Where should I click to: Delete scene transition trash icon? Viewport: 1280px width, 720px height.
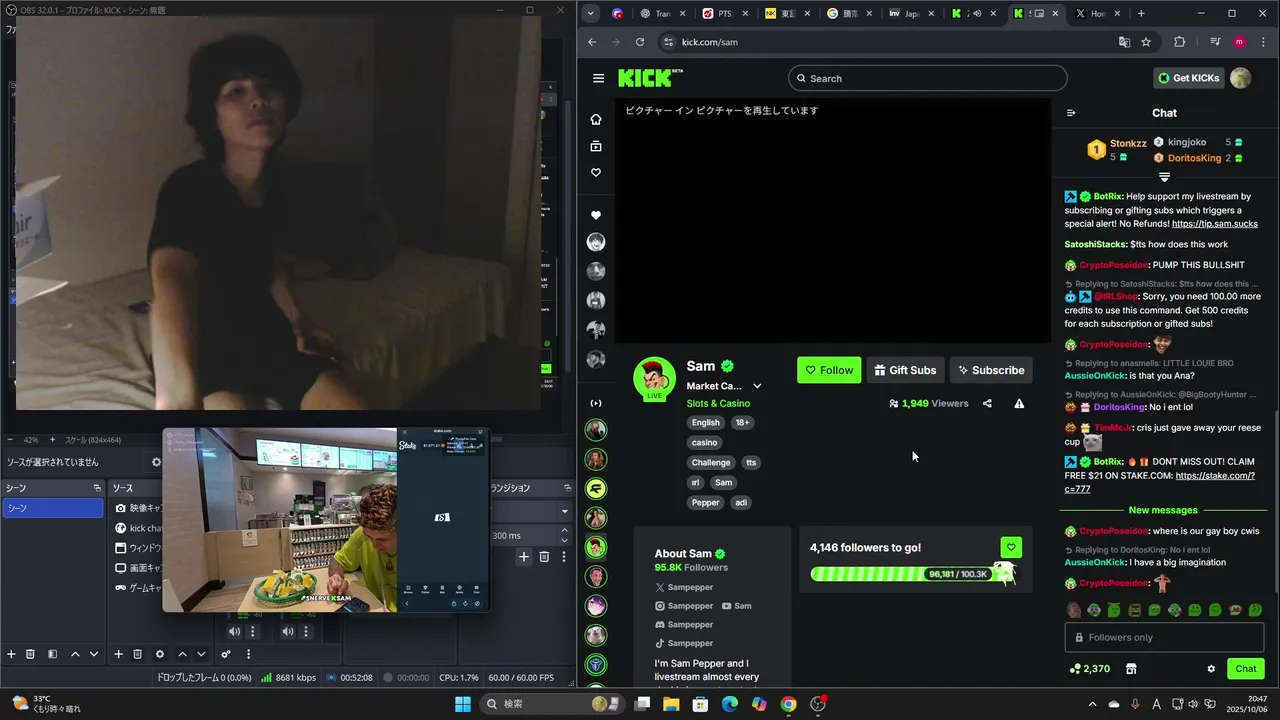[x=544, y=557]
